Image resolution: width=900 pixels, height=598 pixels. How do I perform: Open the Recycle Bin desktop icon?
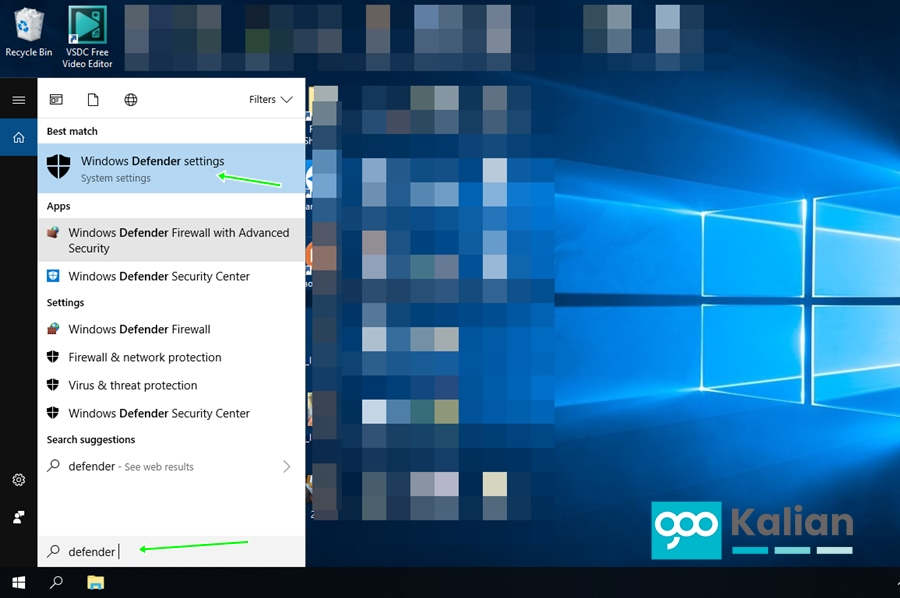pyautogui.click(x=28, y=32)
